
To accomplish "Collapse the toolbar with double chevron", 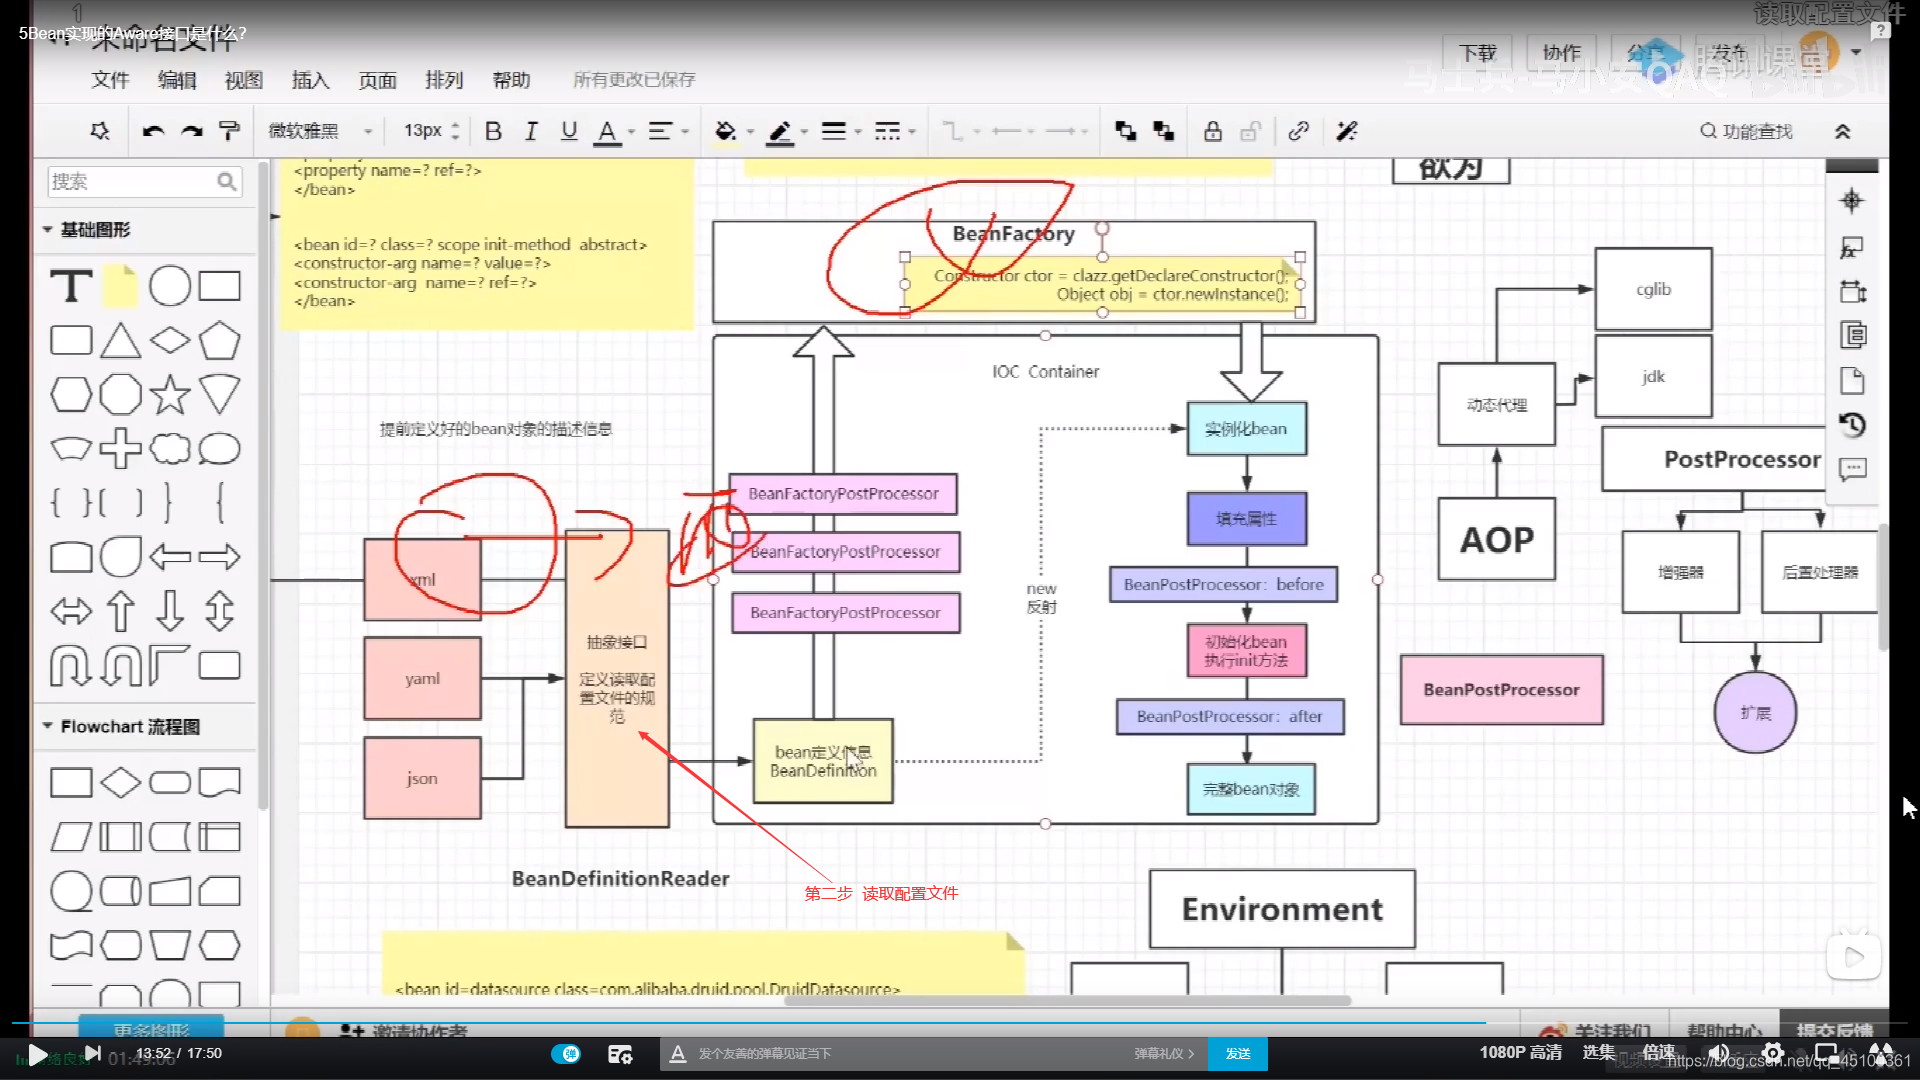I will (x=1843, y=131).
